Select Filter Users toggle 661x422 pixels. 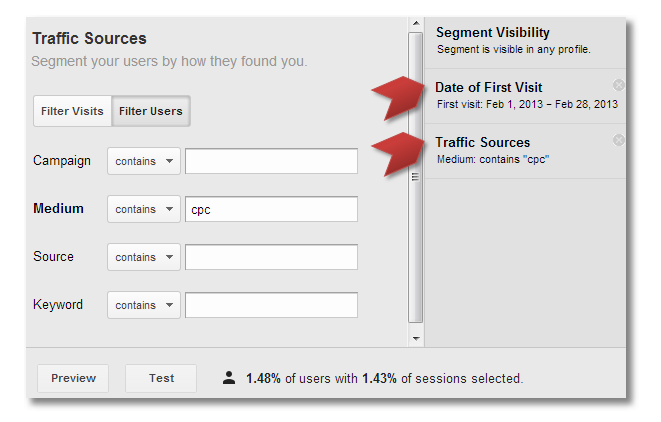click(x=151, y=111)
